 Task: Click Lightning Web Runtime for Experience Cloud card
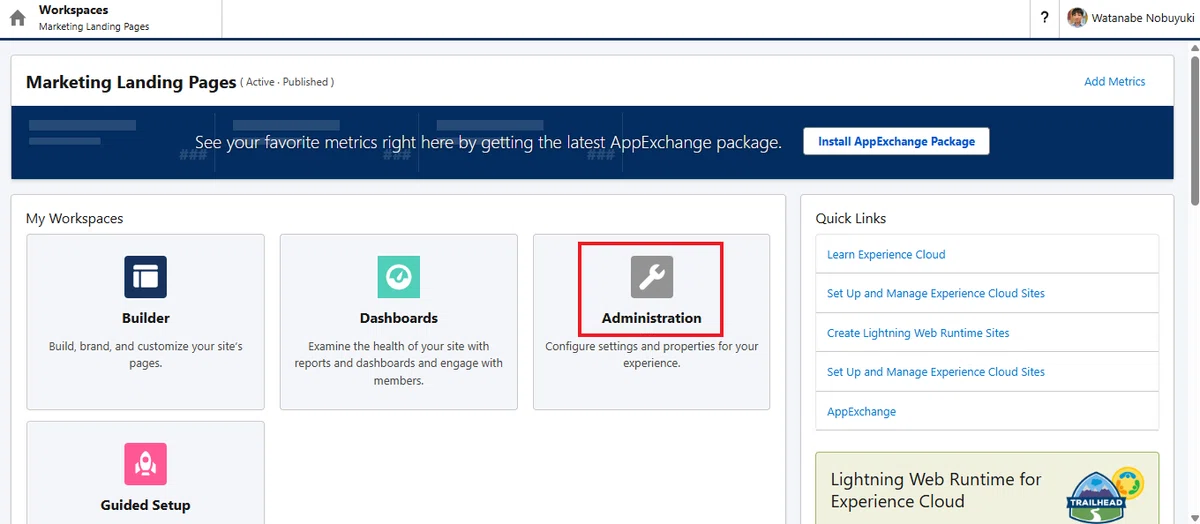(987, 488)
